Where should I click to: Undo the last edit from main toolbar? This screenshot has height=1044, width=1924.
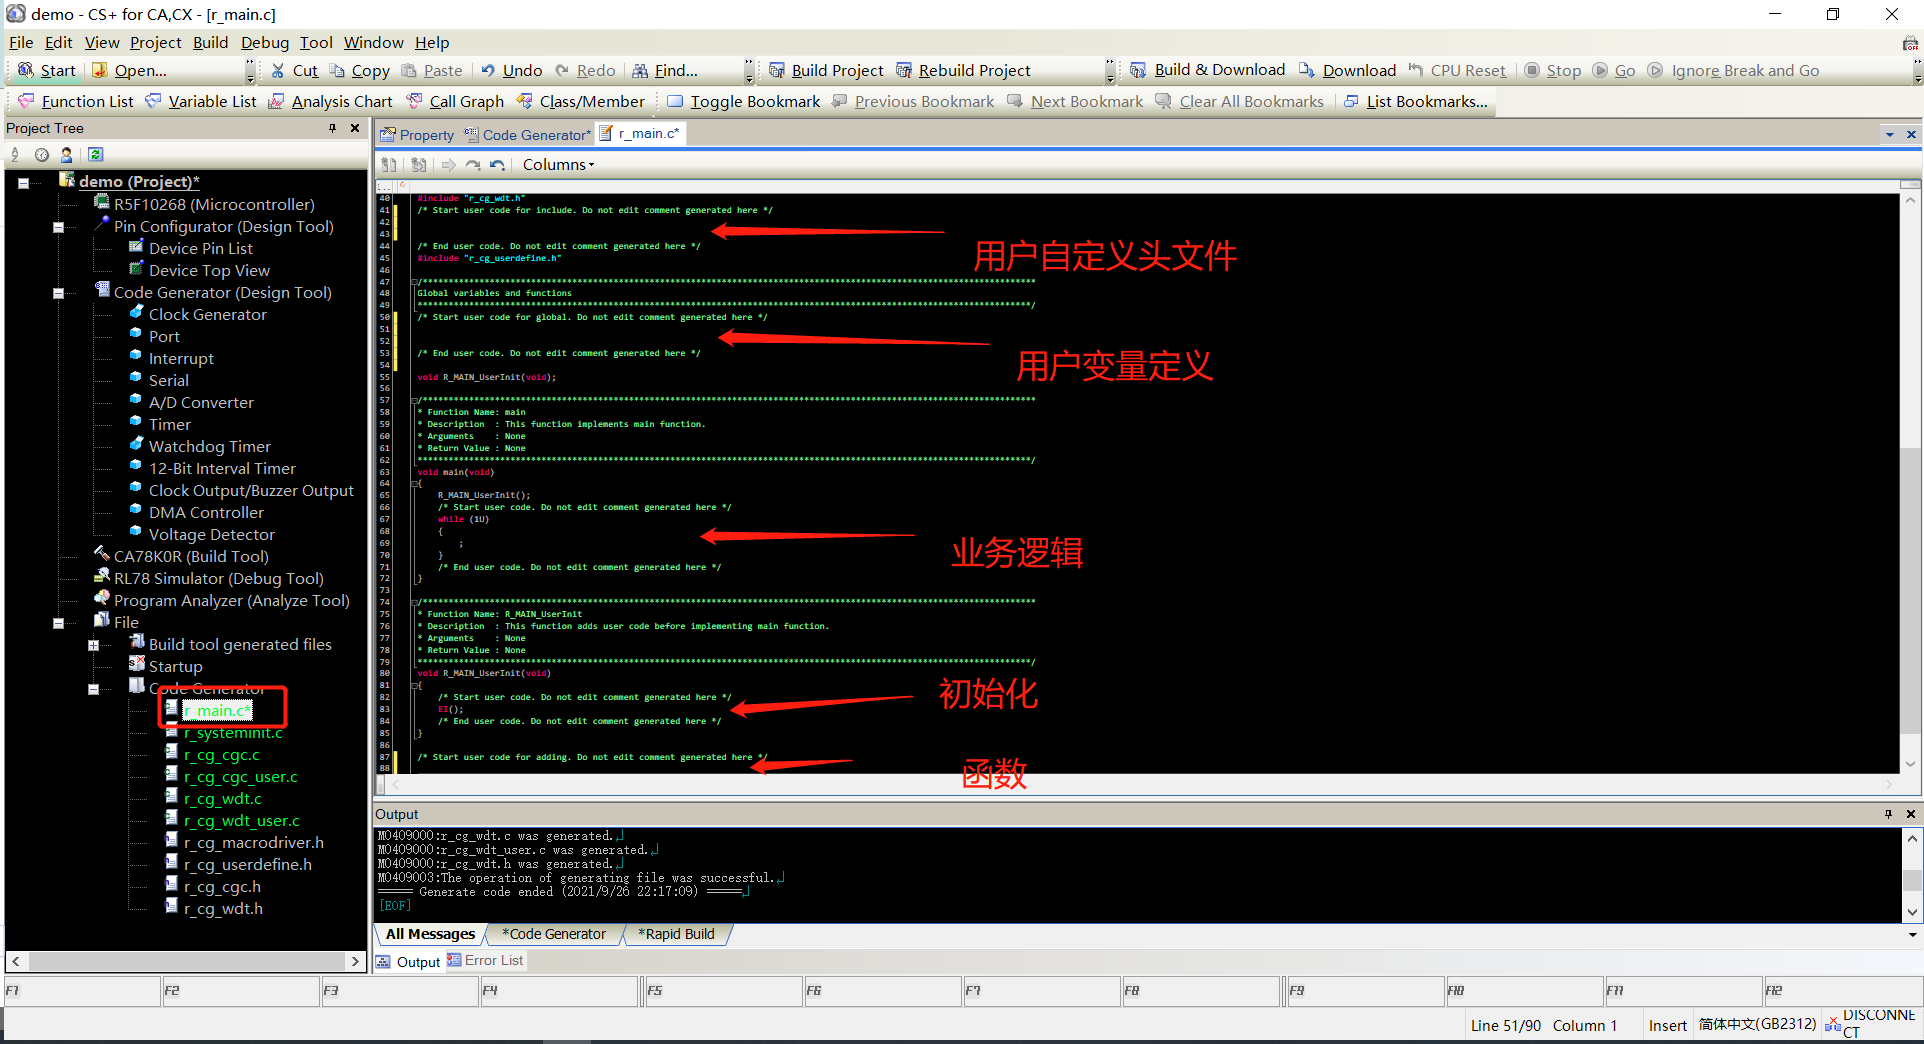pos(511,70)
